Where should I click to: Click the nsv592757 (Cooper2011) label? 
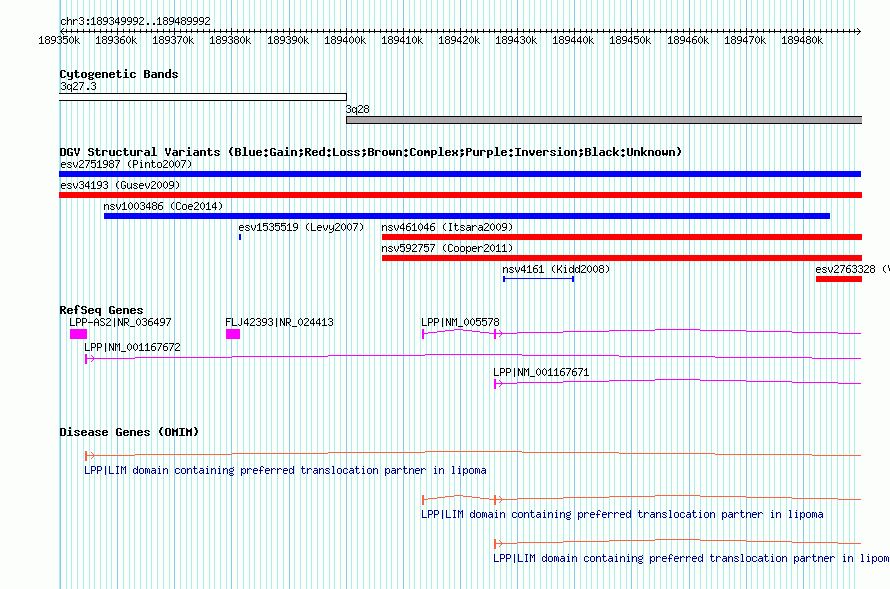[x=447, y=249]
